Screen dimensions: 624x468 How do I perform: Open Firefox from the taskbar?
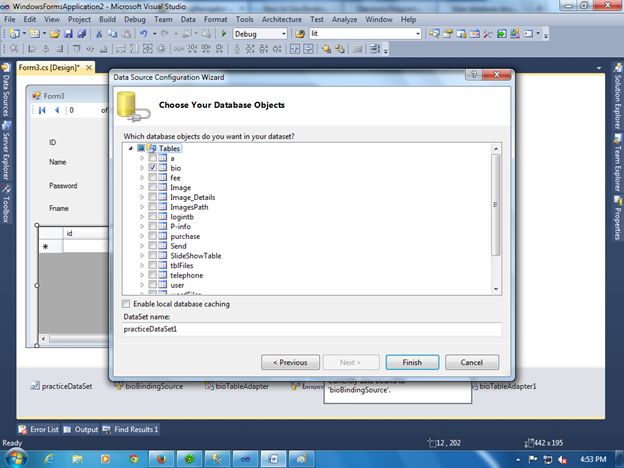(x=162, y=459)
